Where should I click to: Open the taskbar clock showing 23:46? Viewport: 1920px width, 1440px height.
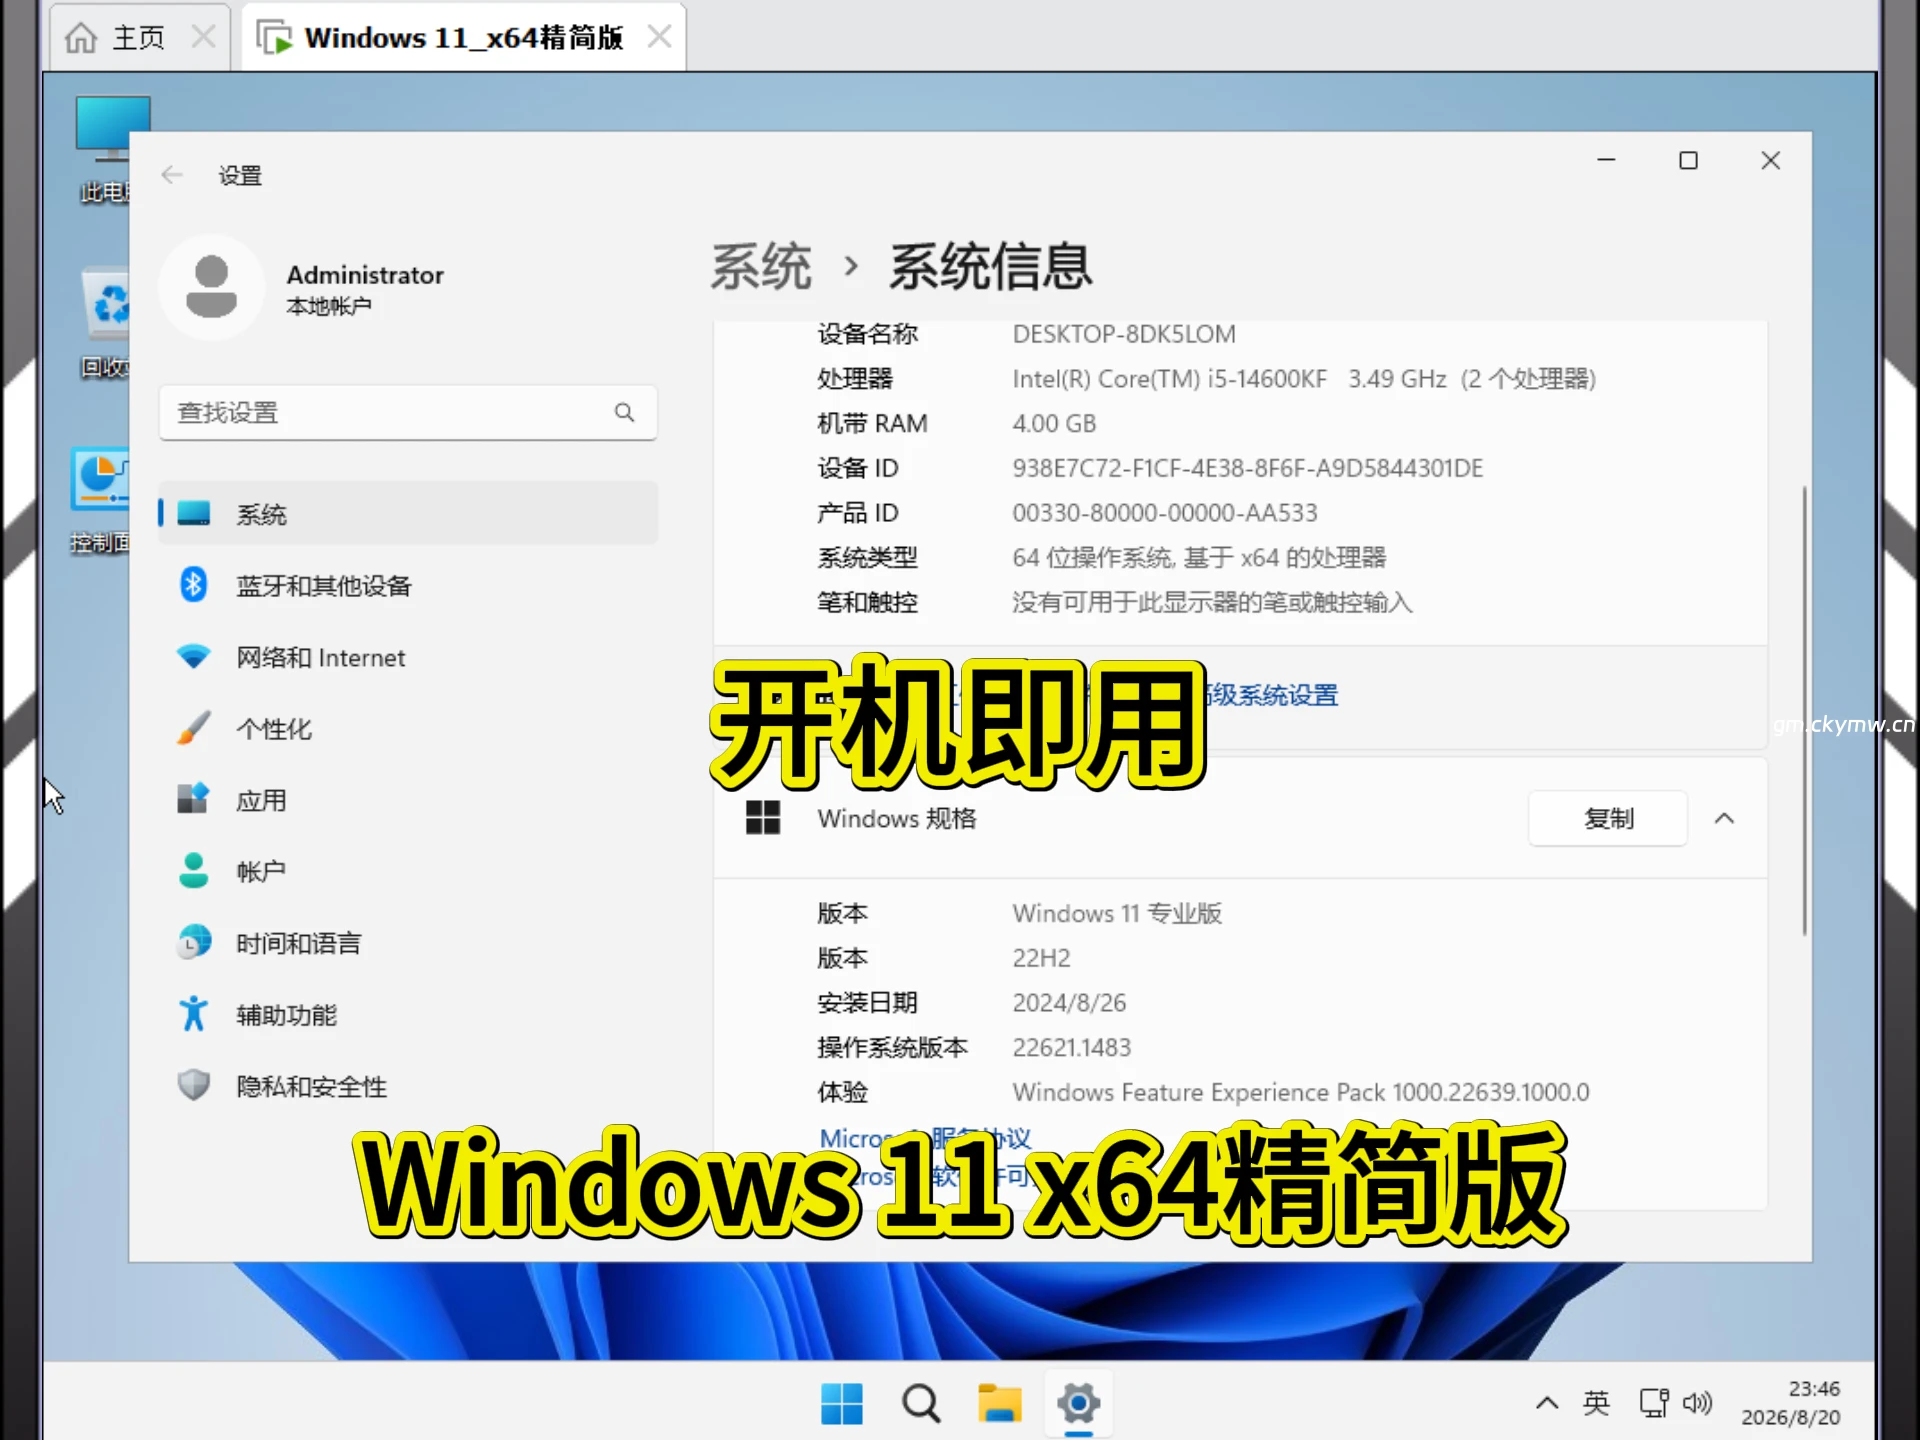(1790, 1403)
